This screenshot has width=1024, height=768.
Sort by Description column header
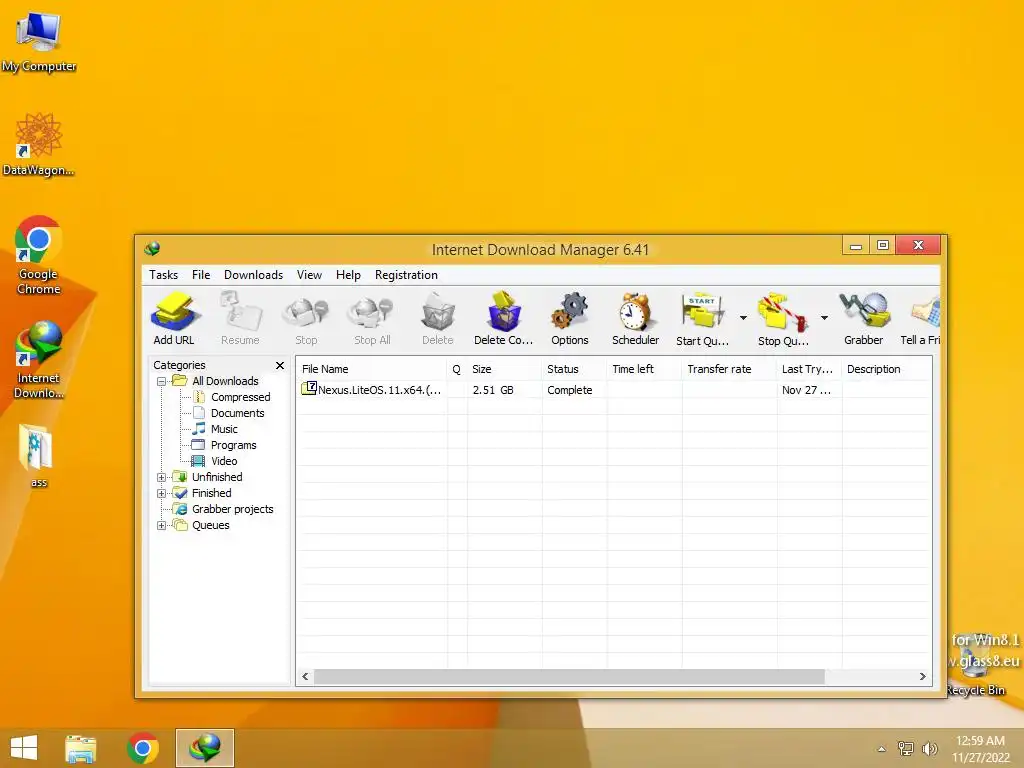click(887, 369)
